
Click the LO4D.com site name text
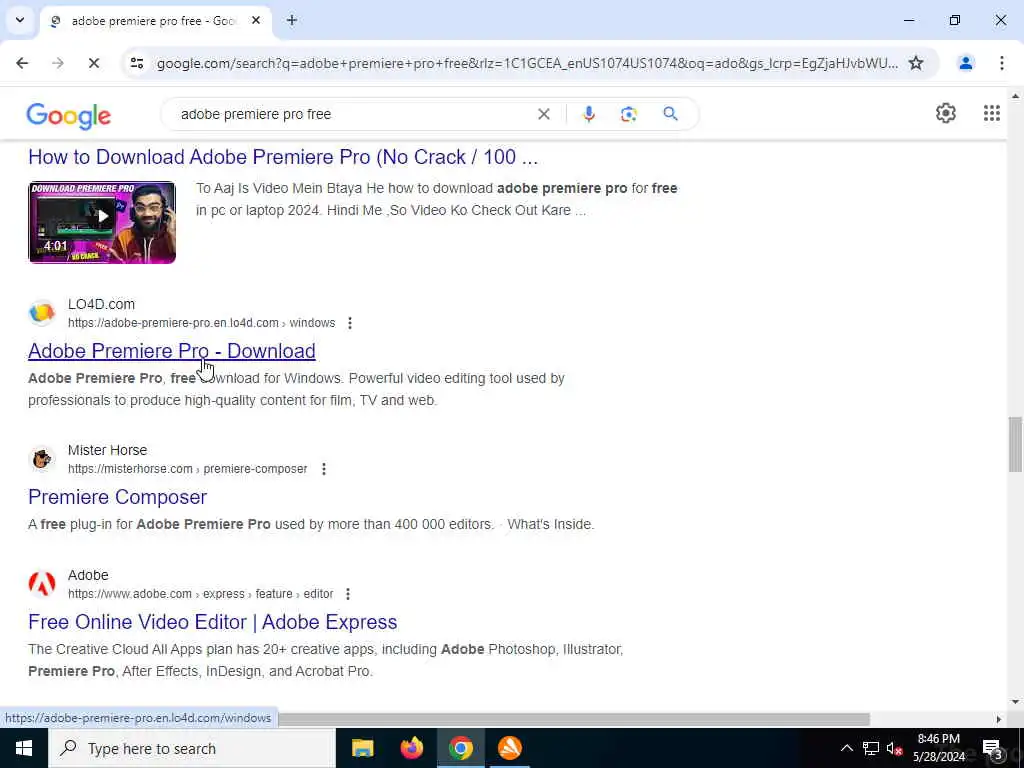click(x=101, y=304)
